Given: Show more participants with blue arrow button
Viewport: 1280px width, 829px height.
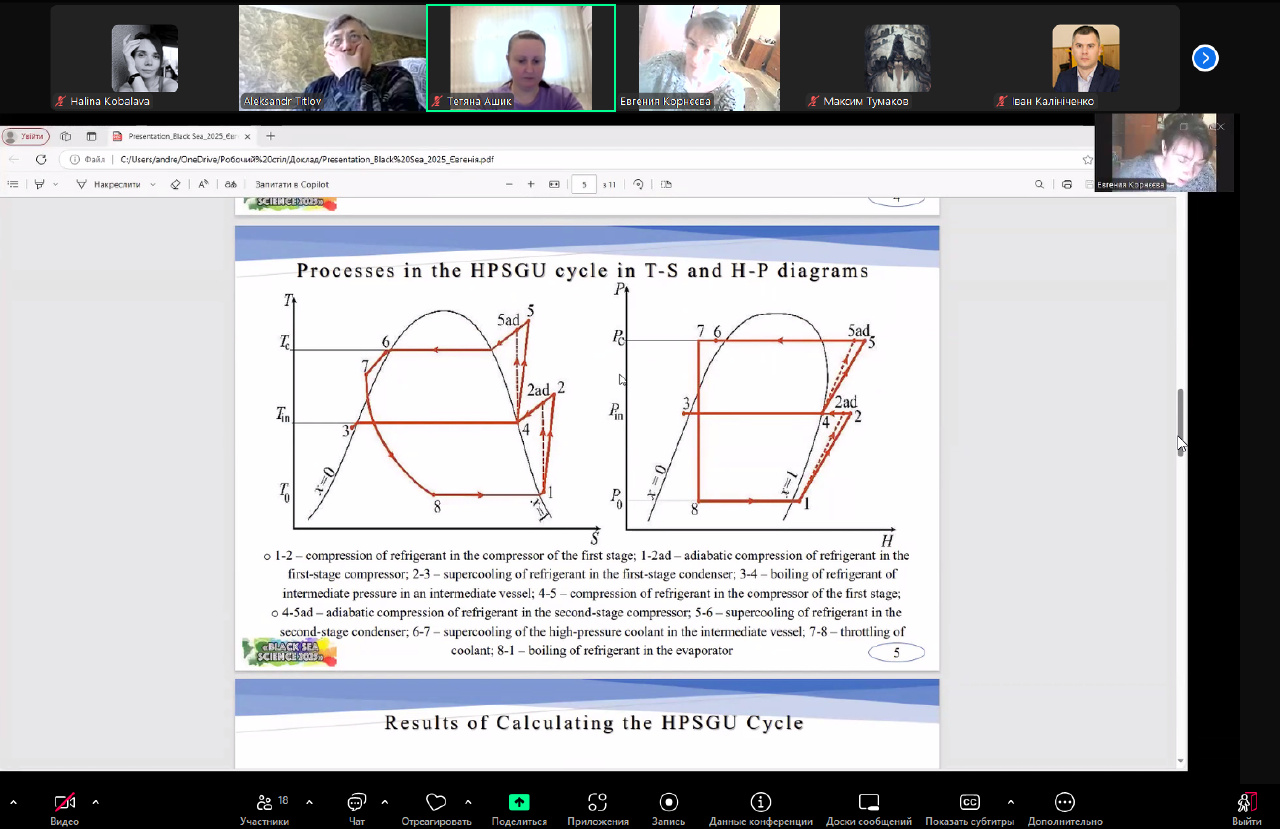Looking at the screenshot, I should 1205,58.
